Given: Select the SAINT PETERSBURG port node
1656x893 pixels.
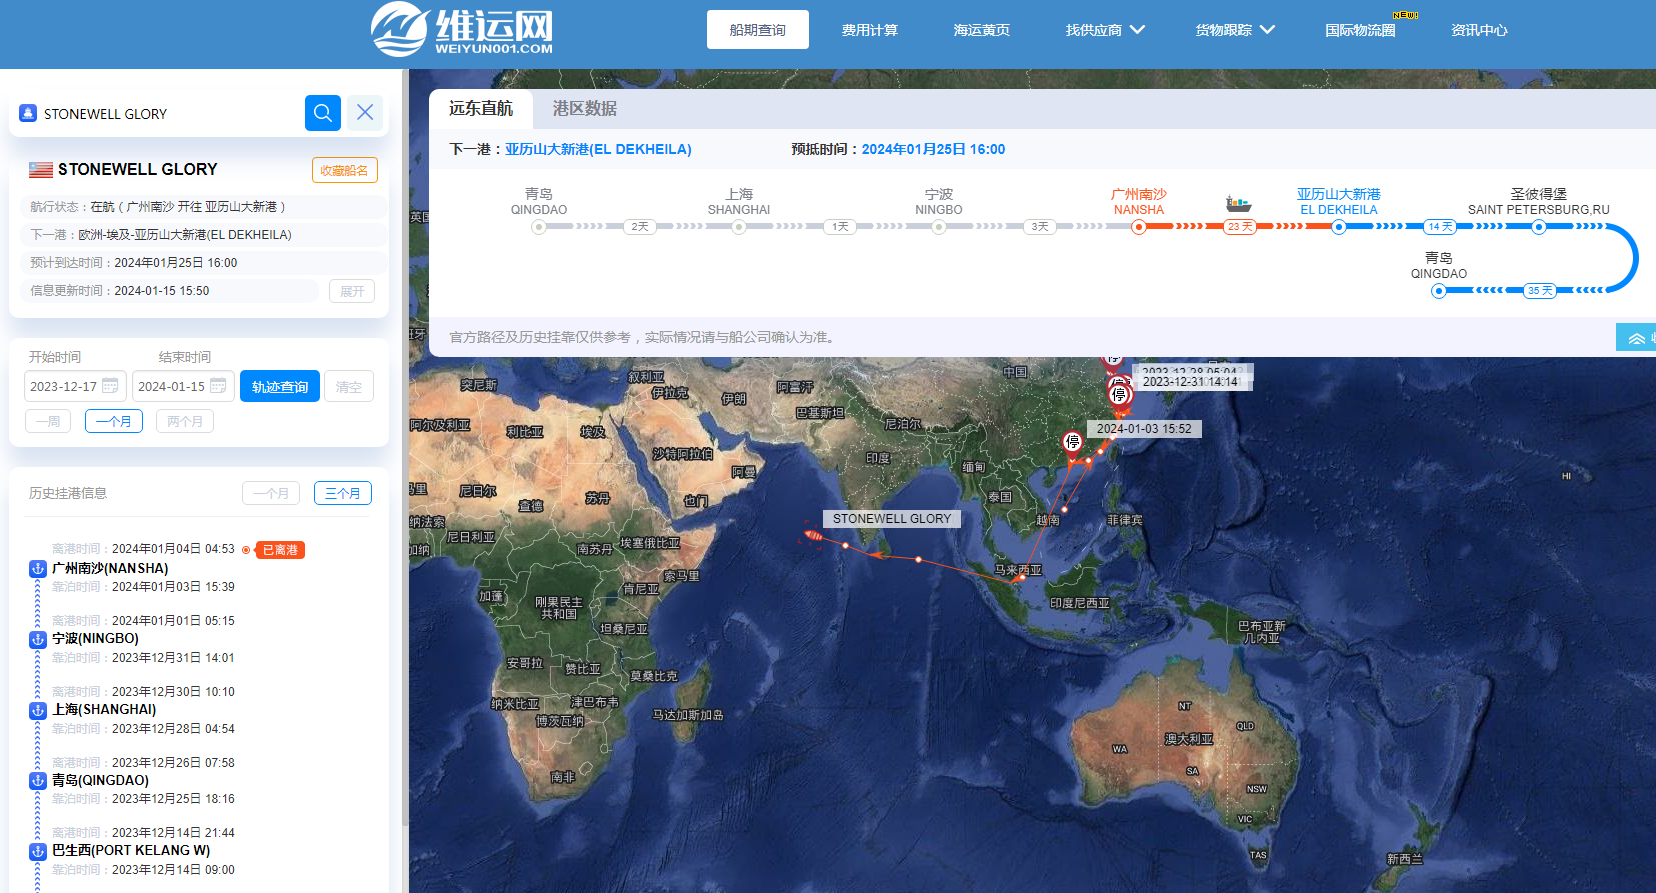Looking at the screenshot, I should pyautogui.click(x=1539, y=227).
